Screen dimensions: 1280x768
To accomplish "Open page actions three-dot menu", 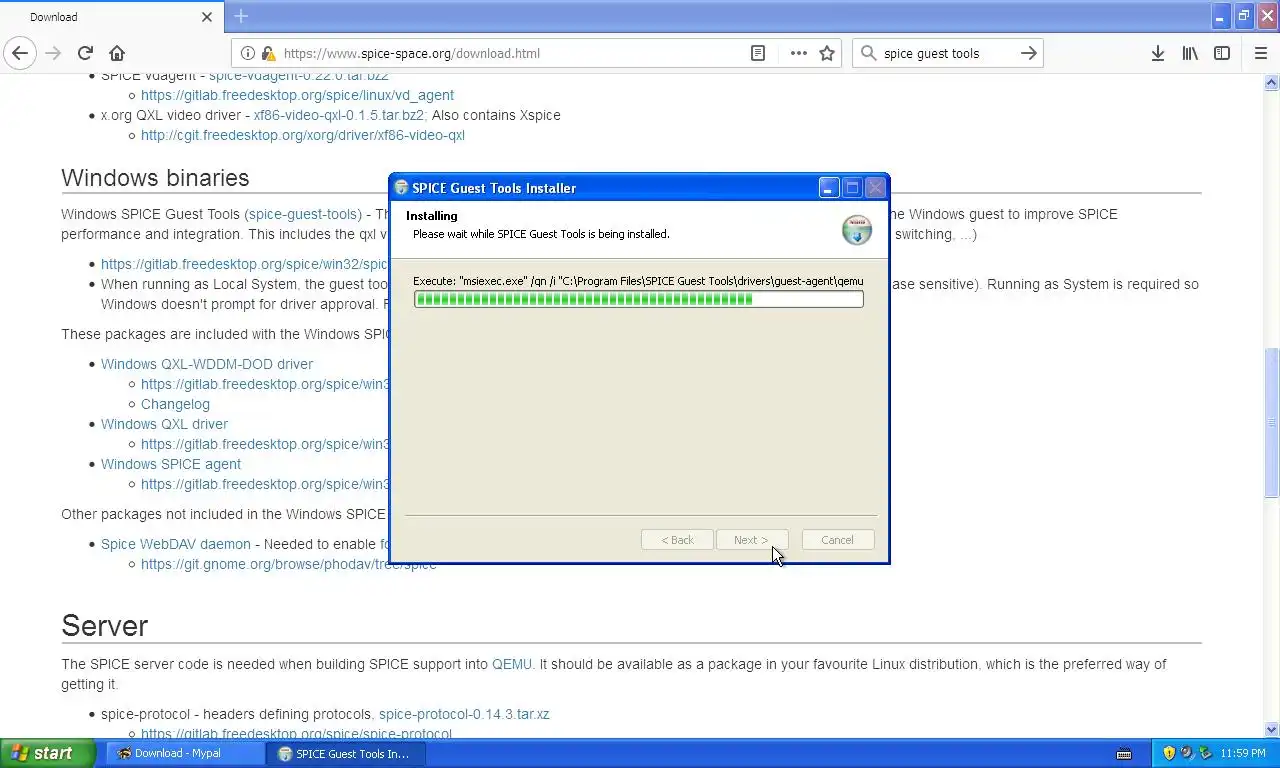I will click(798, 53).
